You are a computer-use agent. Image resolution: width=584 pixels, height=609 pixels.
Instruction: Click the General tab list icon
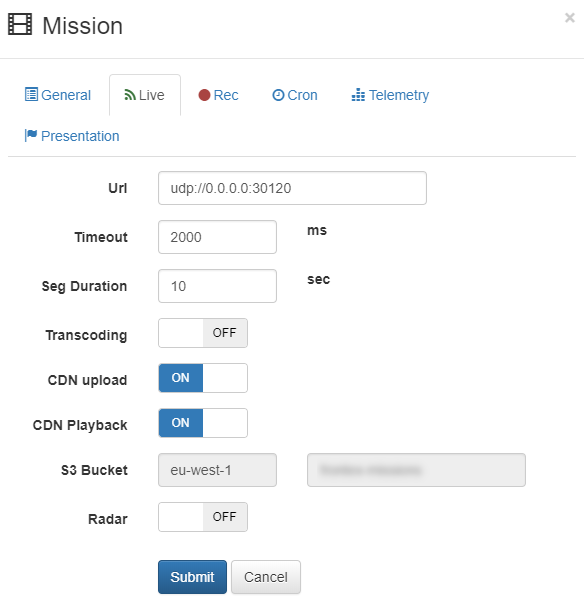(x=31, y=94)
